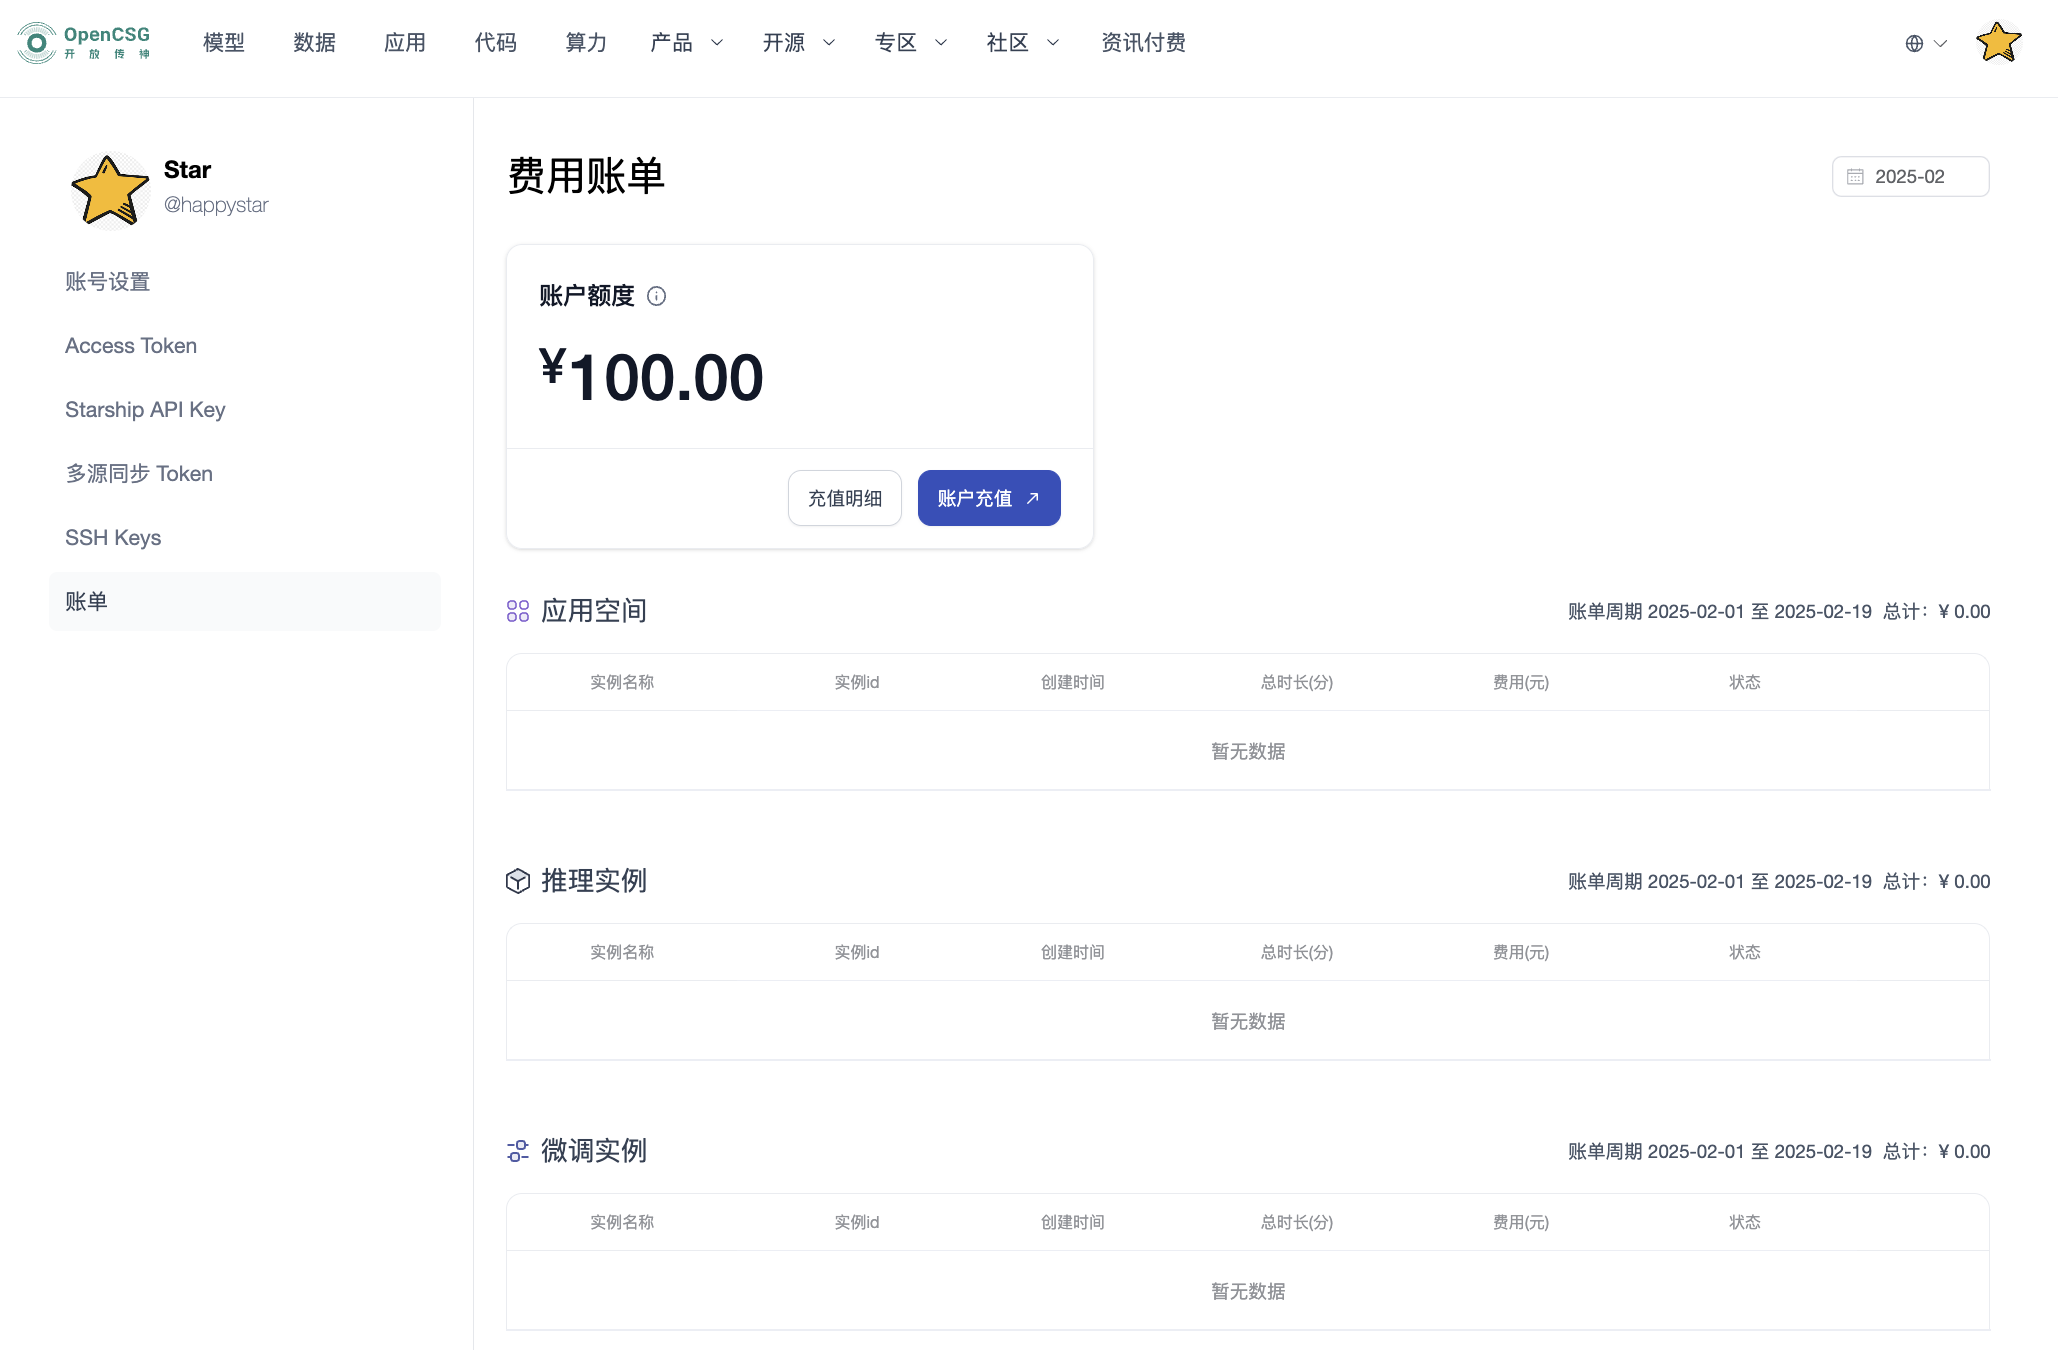This screenshot has width=2058, height=1350.
Task: Click the 微调实例 sliders icon
Action: pyautogui.click(x=518, y=1151)
